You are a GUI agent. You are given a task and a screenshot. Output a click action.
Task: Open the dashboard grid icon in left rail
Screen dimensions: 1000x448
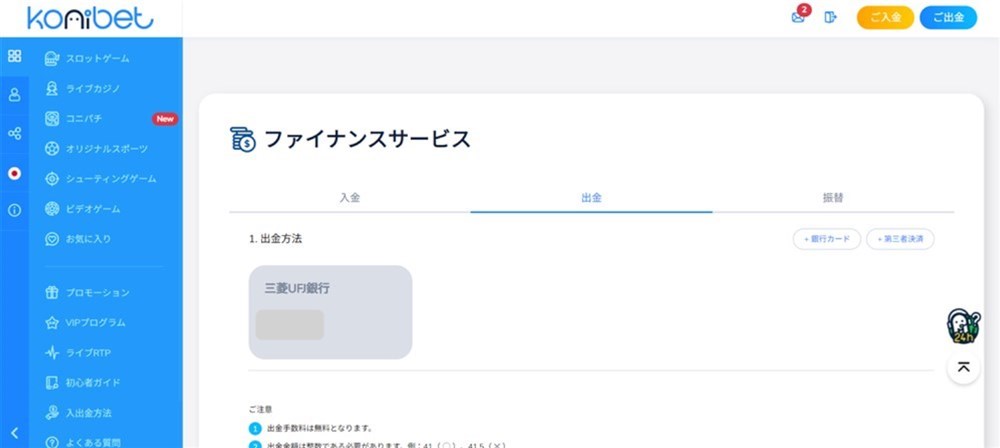point(14,56)
